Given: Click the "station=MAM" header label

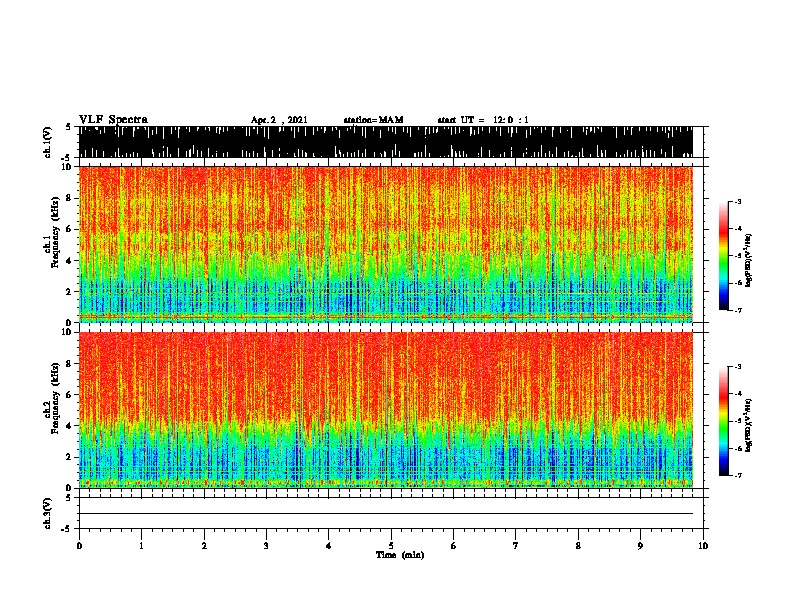Looking at the screenshot, I should coord(373,120).
